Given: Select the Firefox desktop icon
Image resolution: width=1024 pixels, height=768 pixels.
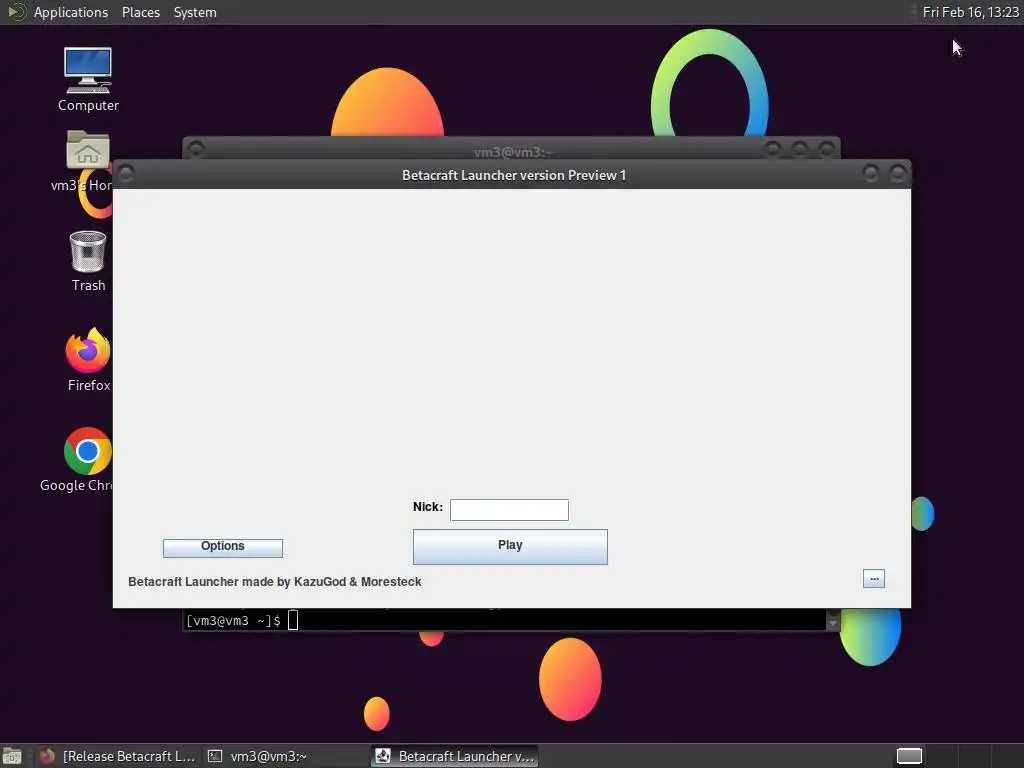Looking at the screenshot, I should [x=88, y=360].
